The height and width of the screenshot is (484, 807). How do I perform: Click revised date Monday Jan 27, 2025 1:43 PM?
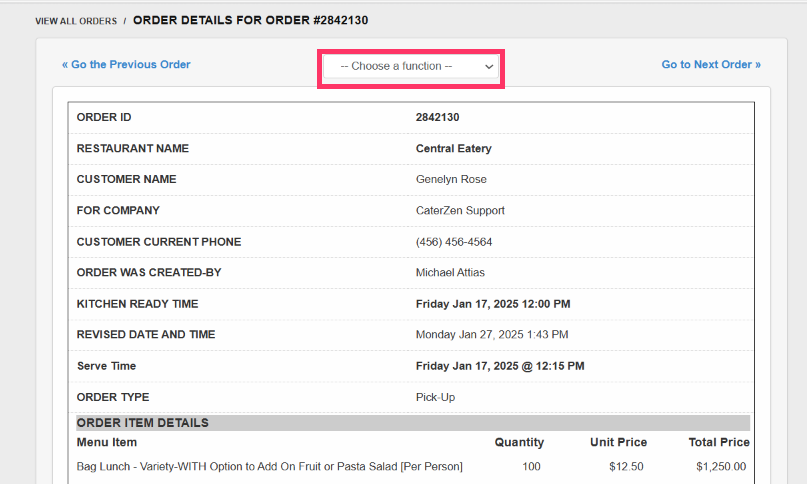(492, 335)
